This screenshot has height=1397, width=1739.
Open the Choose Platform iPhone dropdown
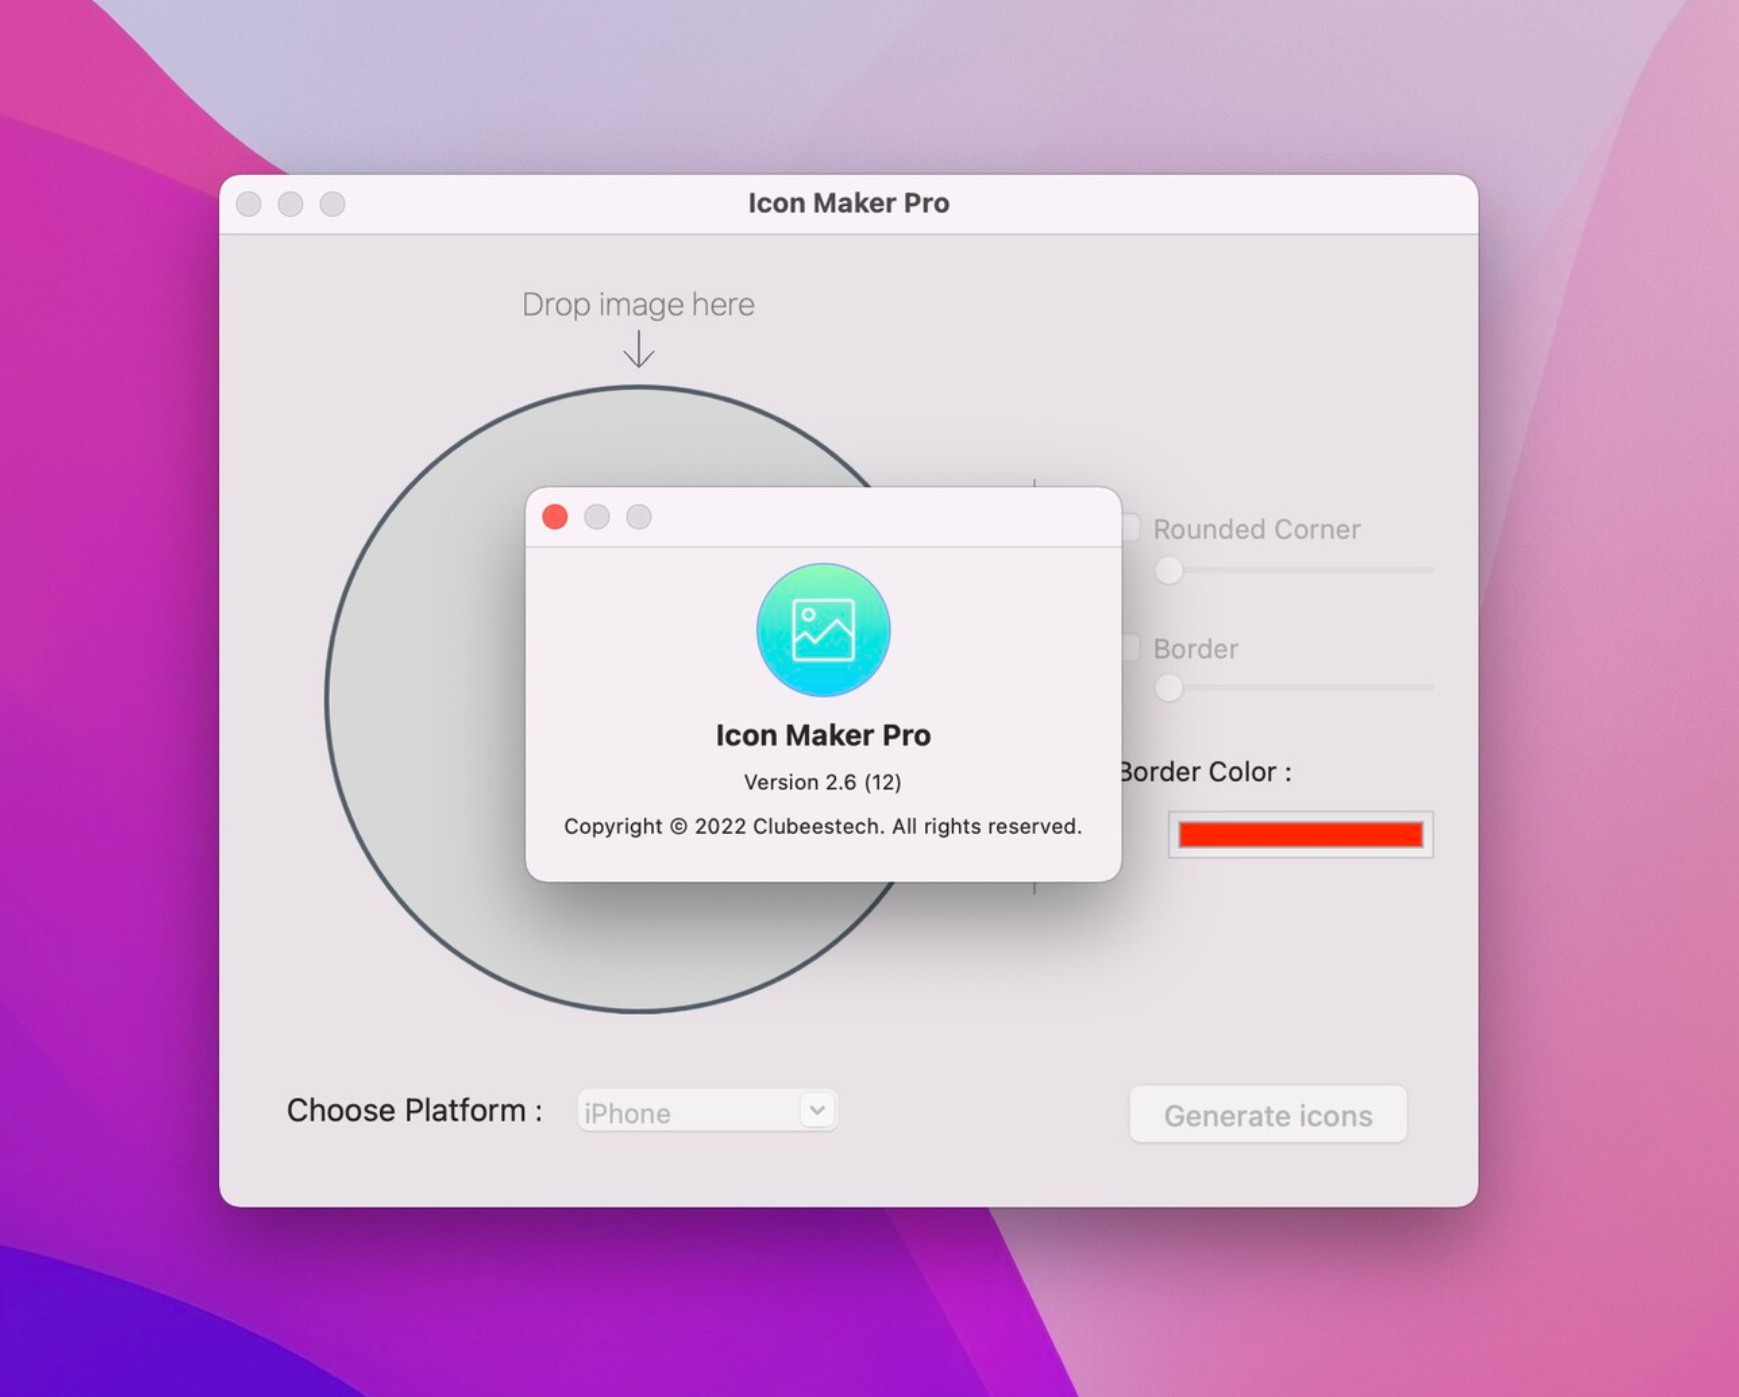(x=707, y=1111)
